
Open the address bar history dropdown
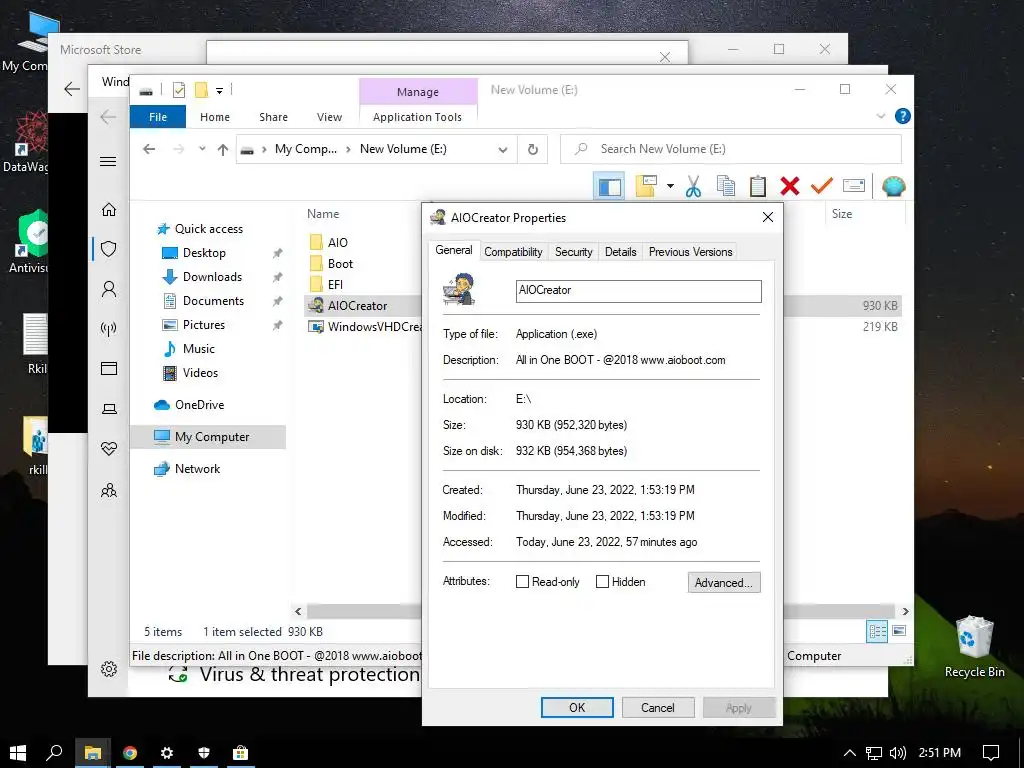coord(503,150)
